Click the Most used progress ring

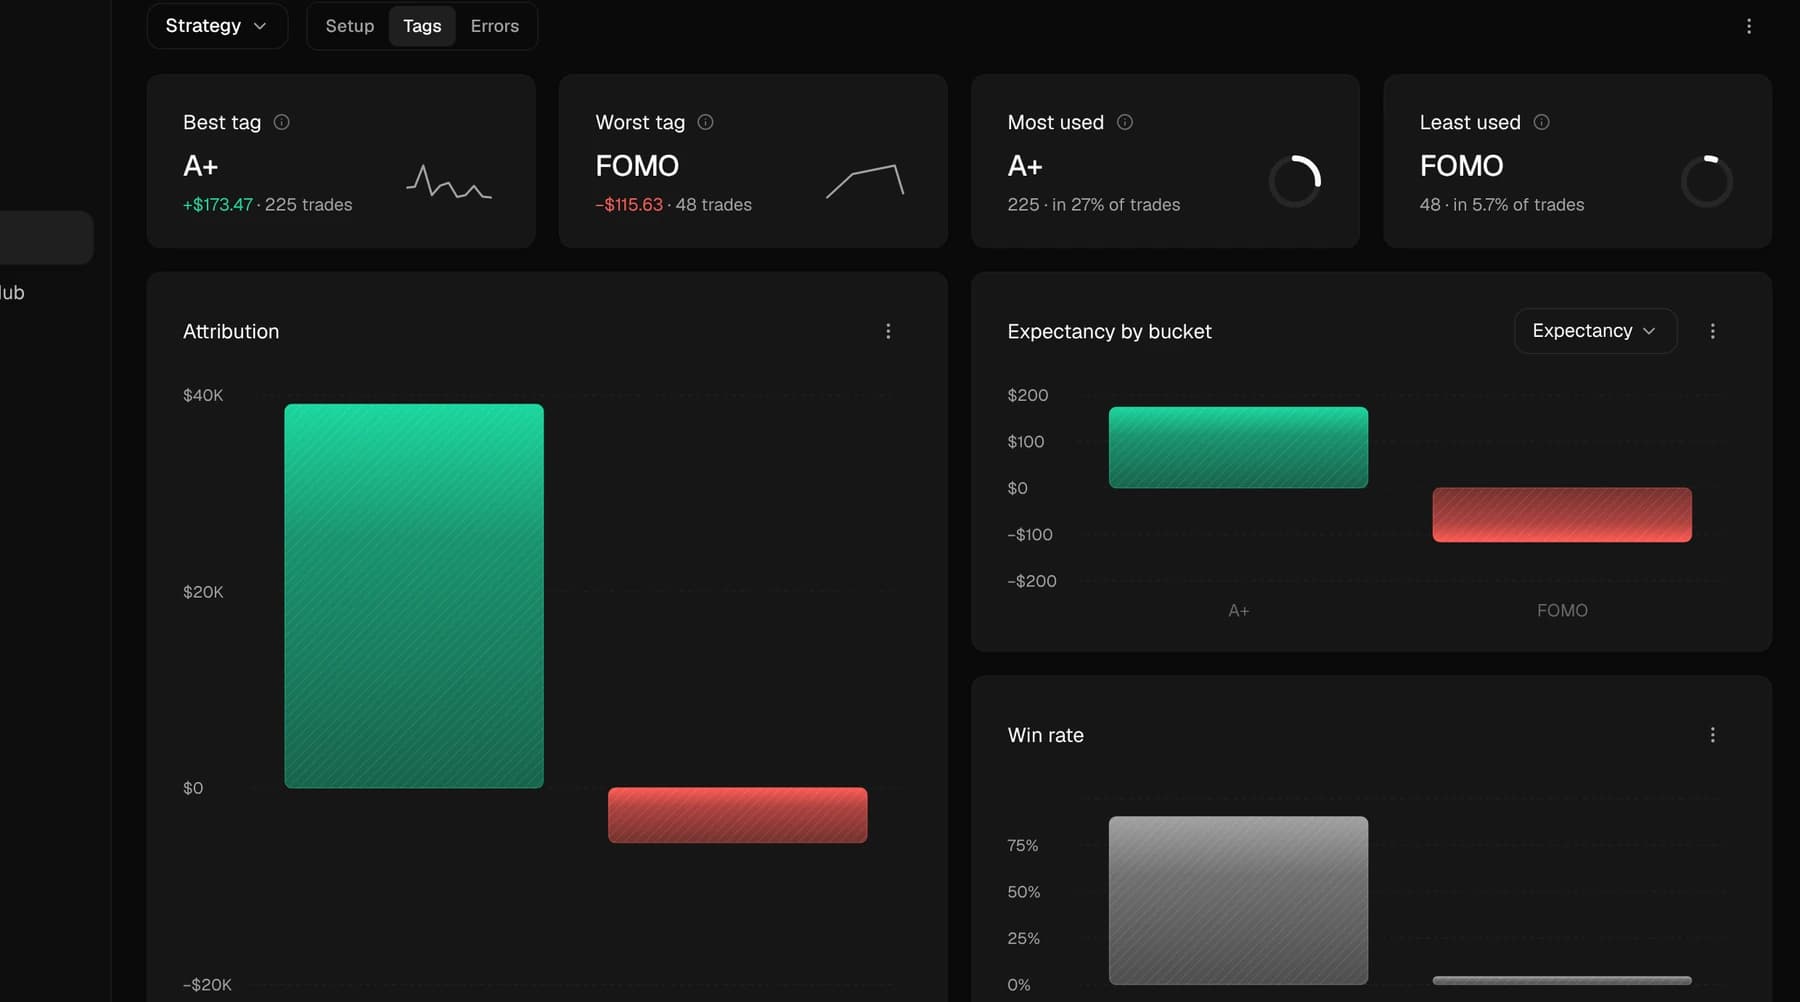1295,181
